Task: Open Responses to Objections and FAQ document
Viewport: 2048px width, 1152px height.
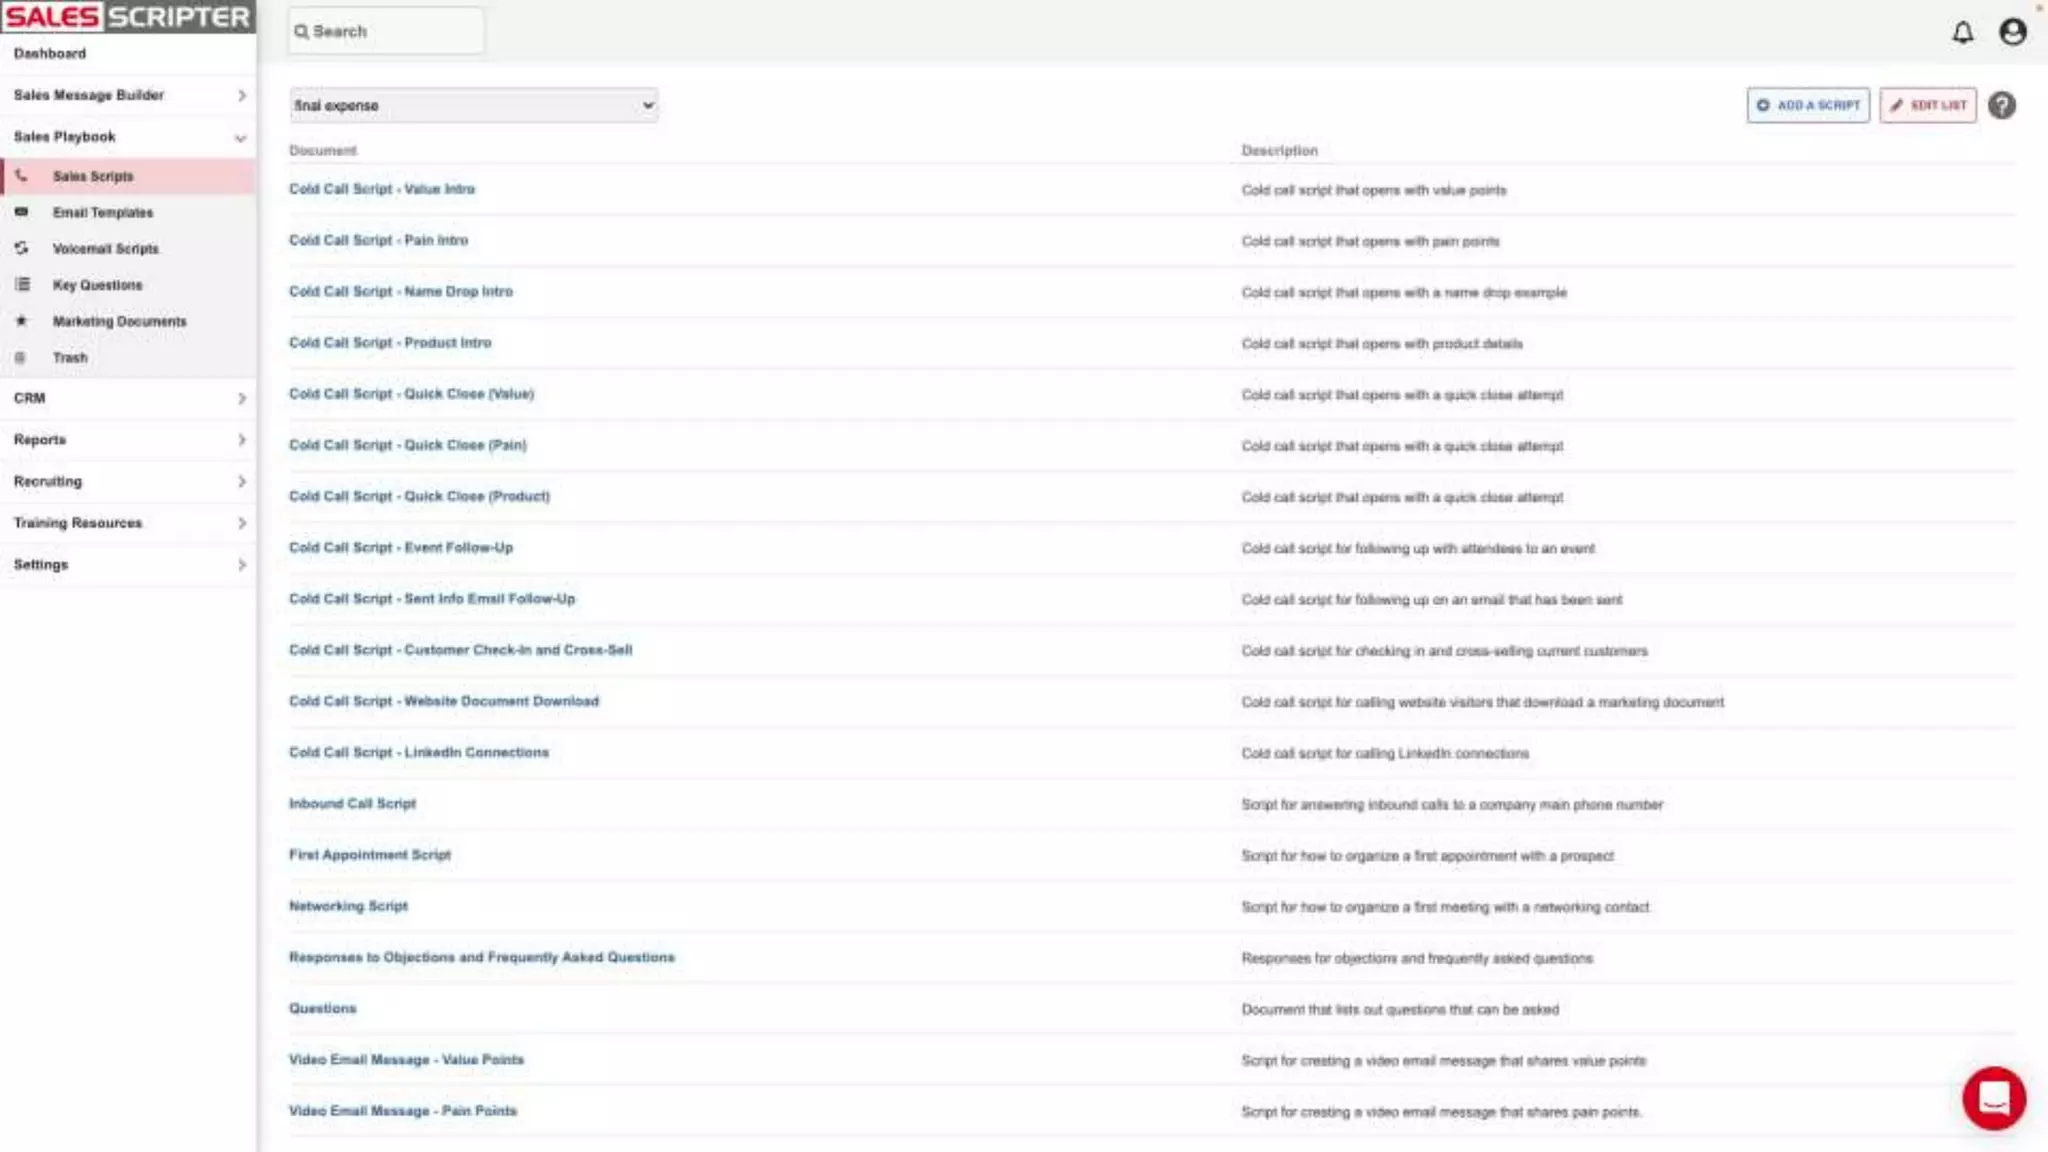Action: (x=482, y=957)
